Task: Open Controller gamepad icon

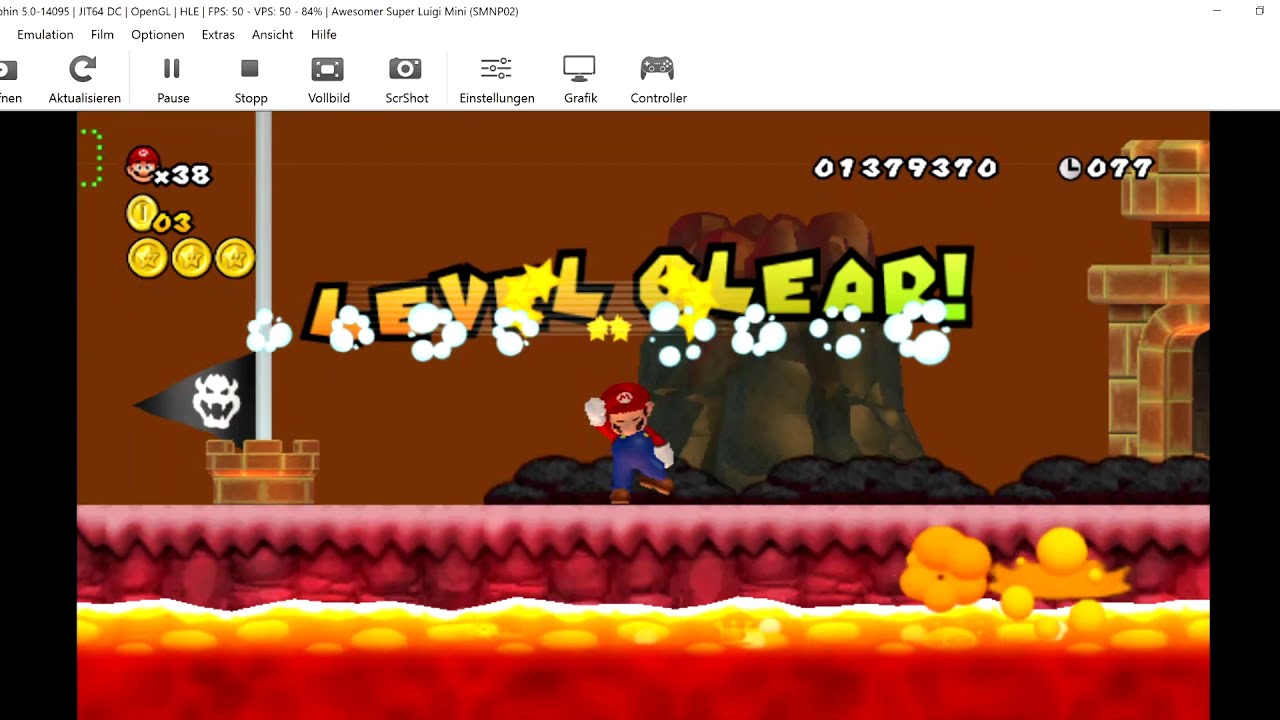Action: tap(657, 68)
